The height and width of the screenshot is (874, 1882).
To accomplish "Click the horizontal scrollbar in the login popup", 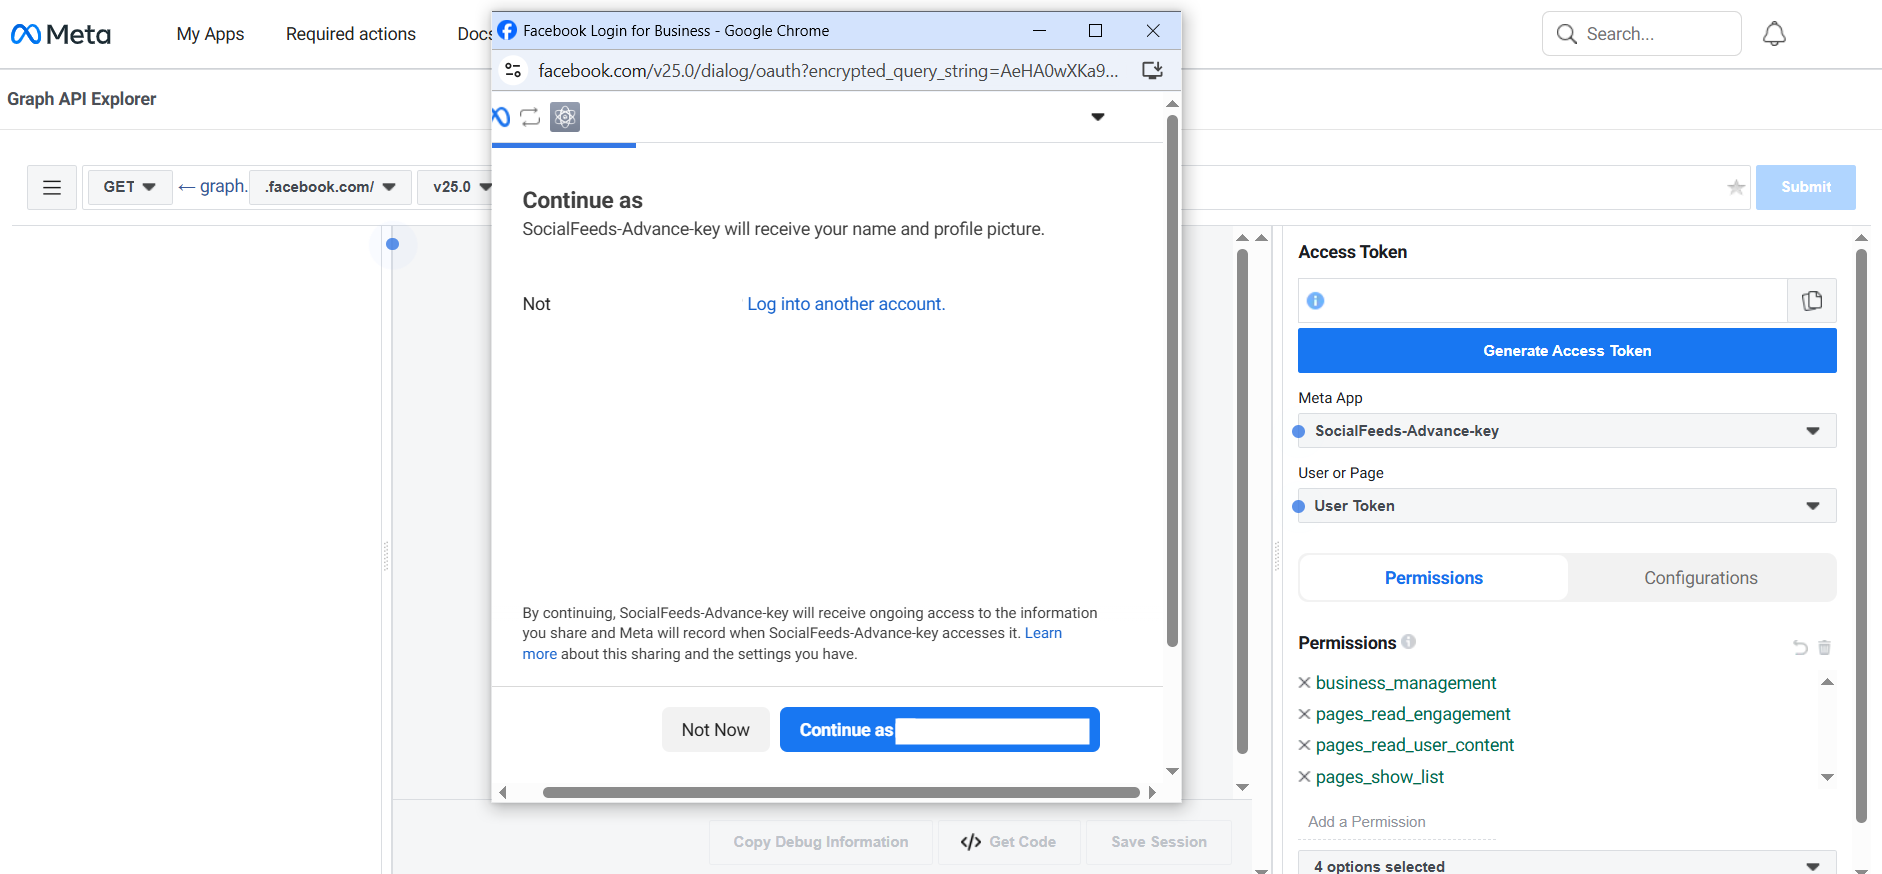I will pos(840,792).
